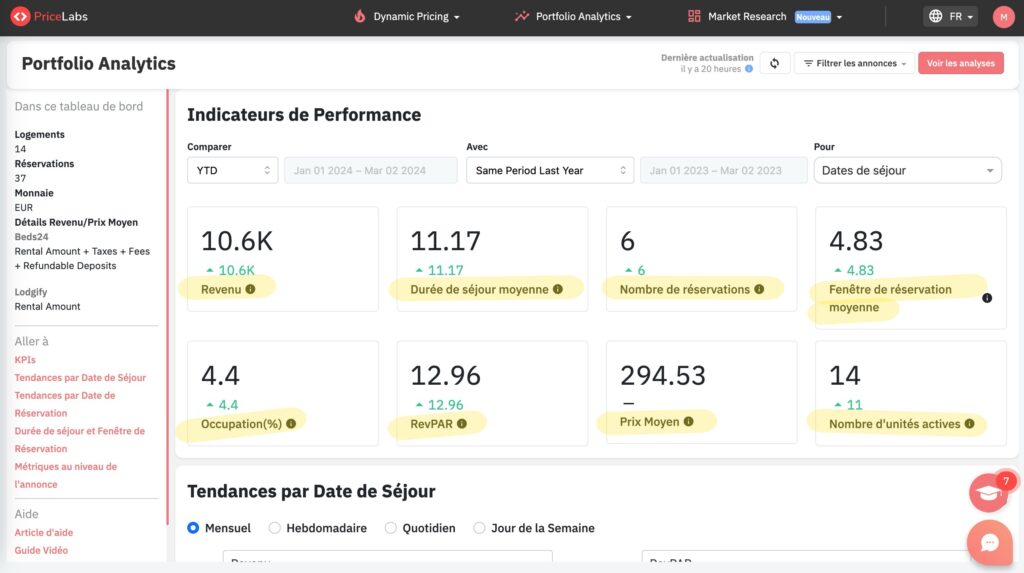Screen dimensions: 1024x573
Task: Click the info icon next to Prix Moyen
Action: click(688, 422)
